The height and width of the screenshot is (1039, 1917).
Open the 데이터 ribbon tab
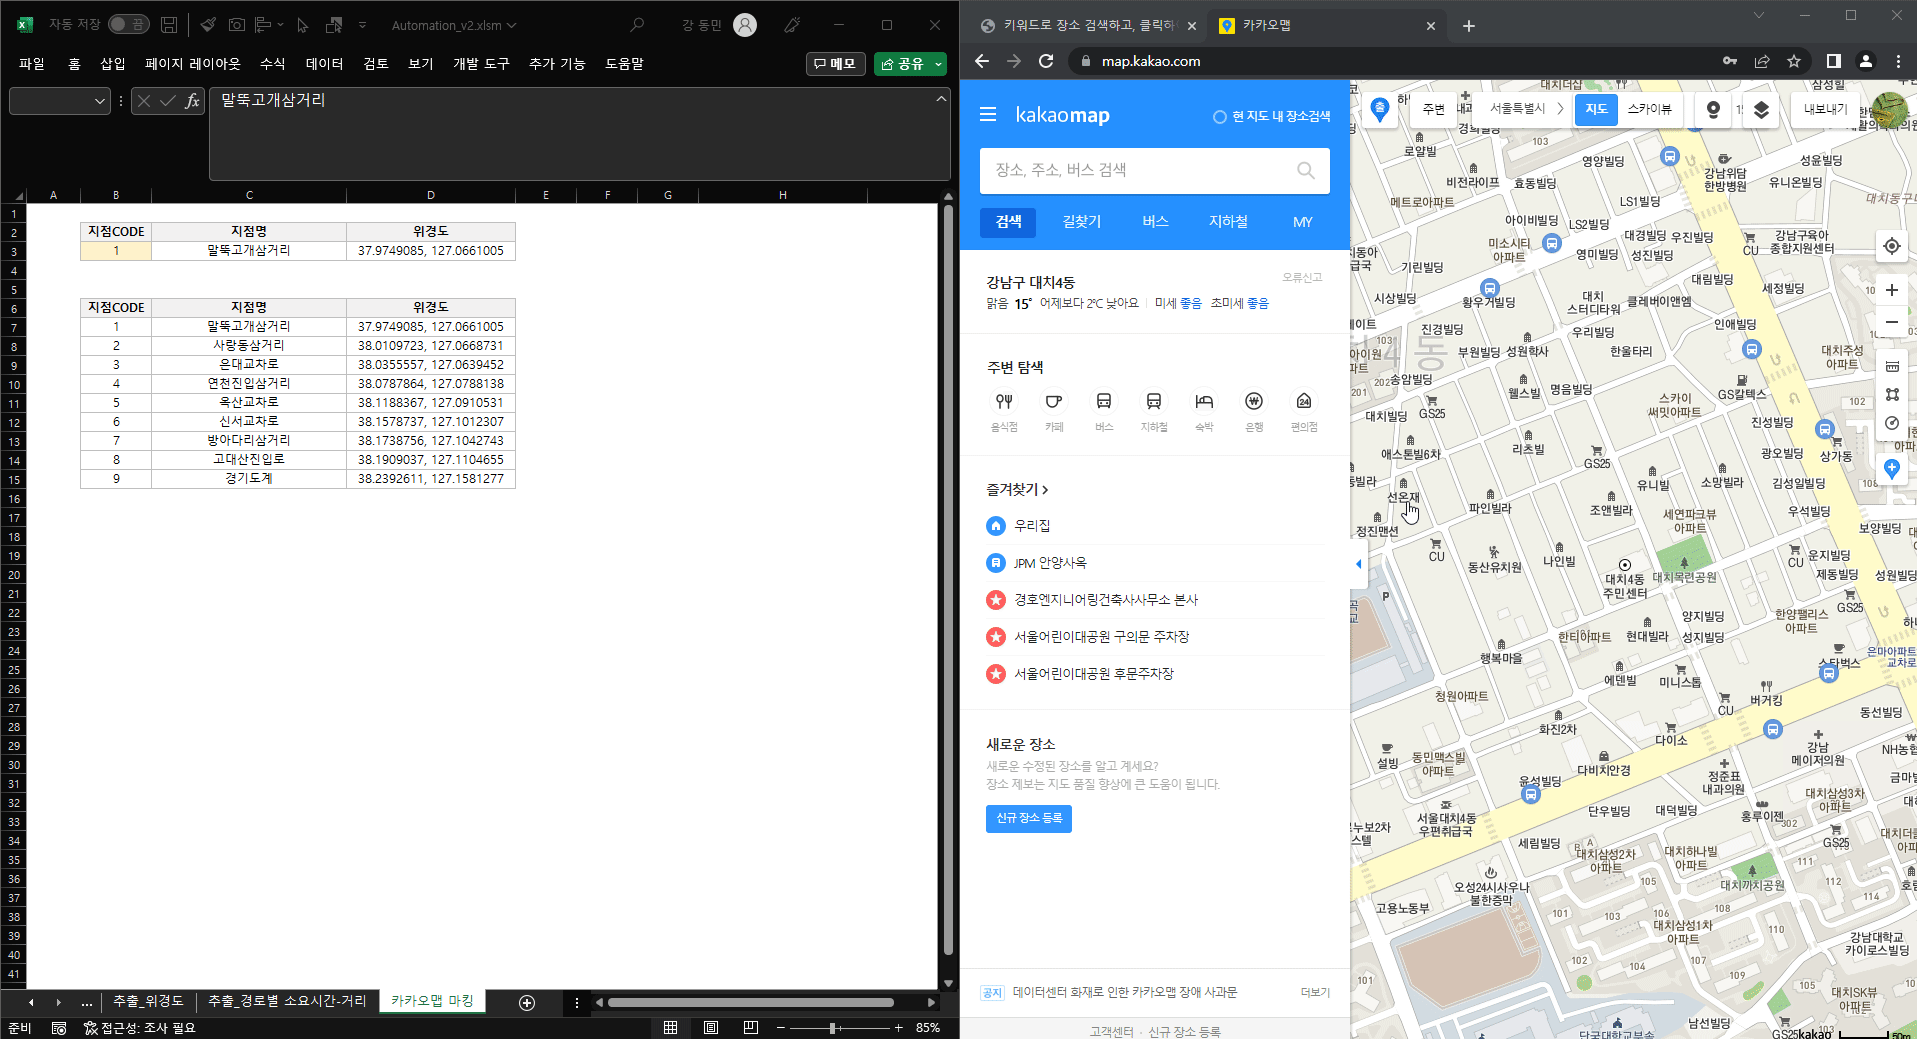[x=324, y=63]
